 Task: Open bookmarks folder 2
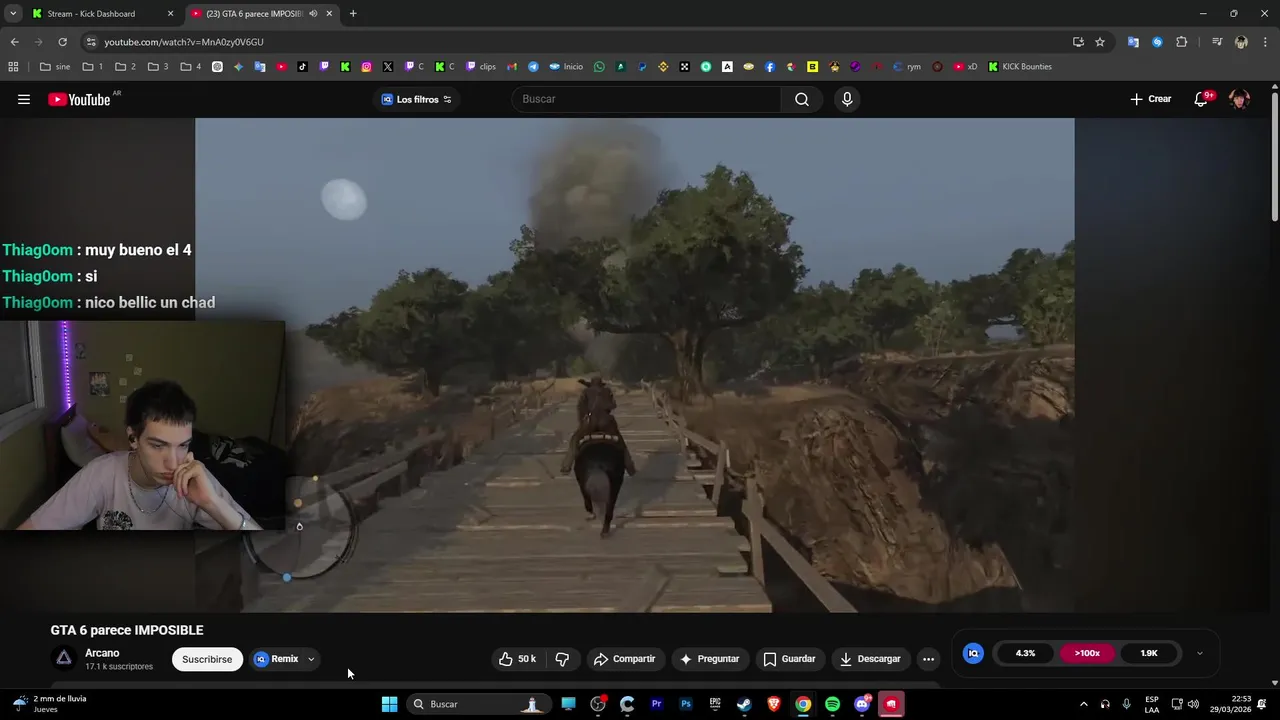click(x=125, y=67)
